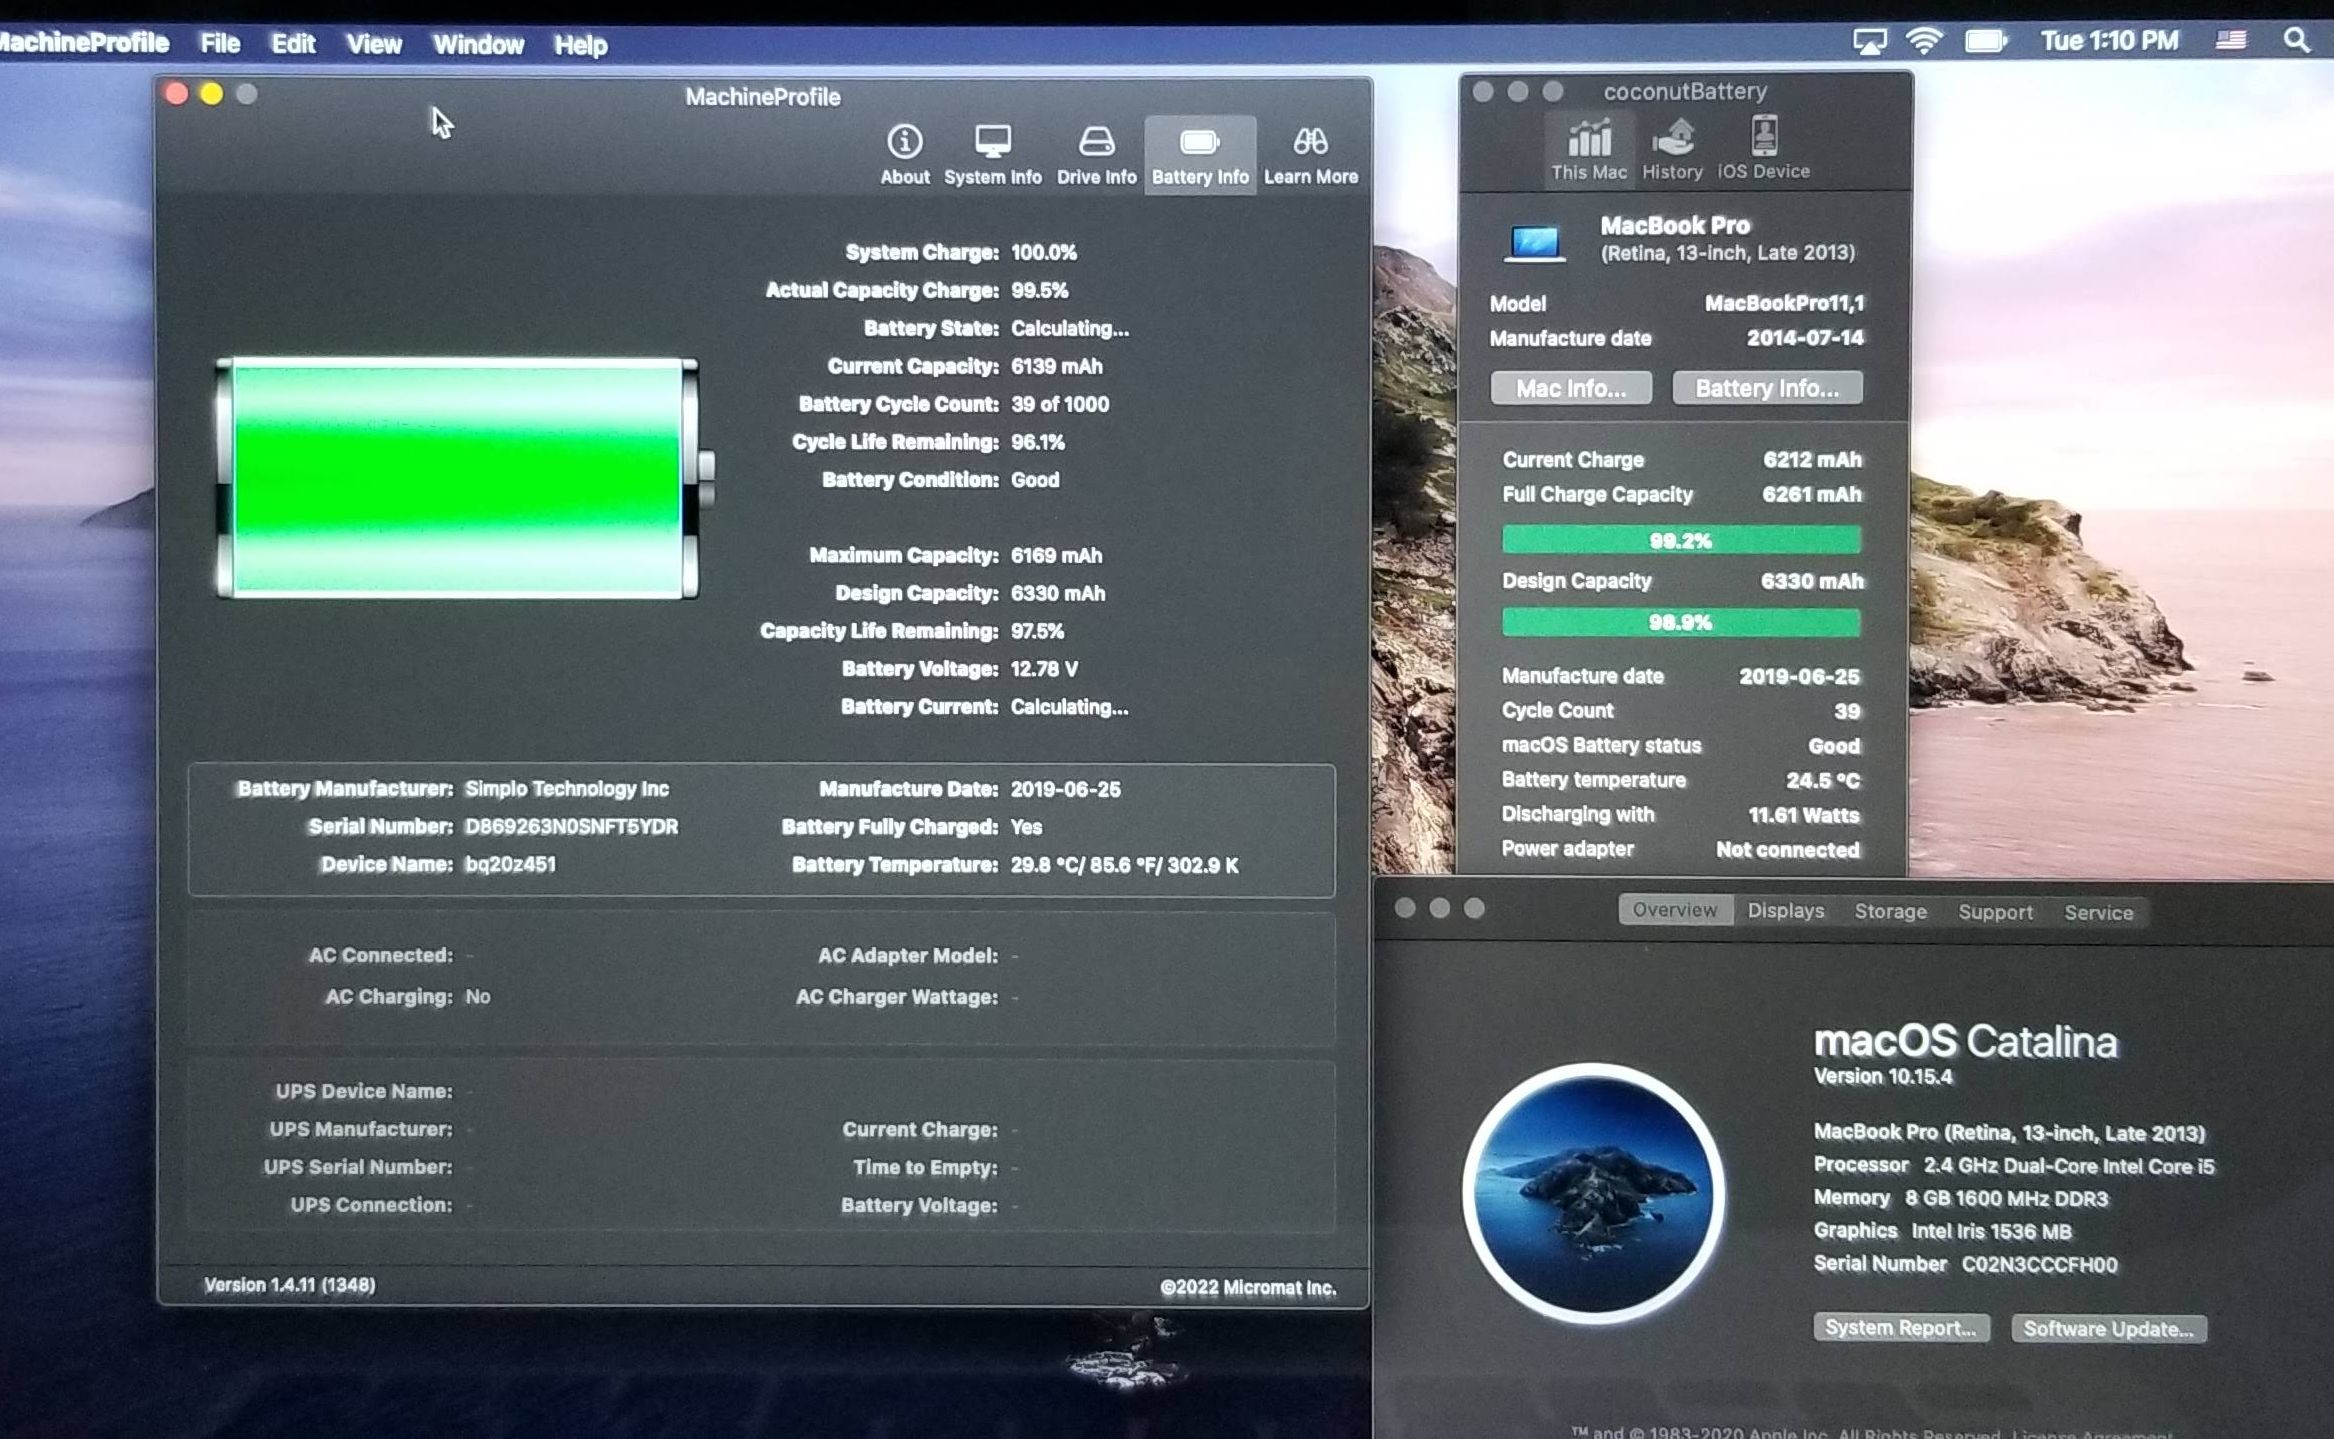Click the Battery Info... button in coconutBattery
The height and width of the screenshot is (1439, 2334).
tap(1766, 388)
